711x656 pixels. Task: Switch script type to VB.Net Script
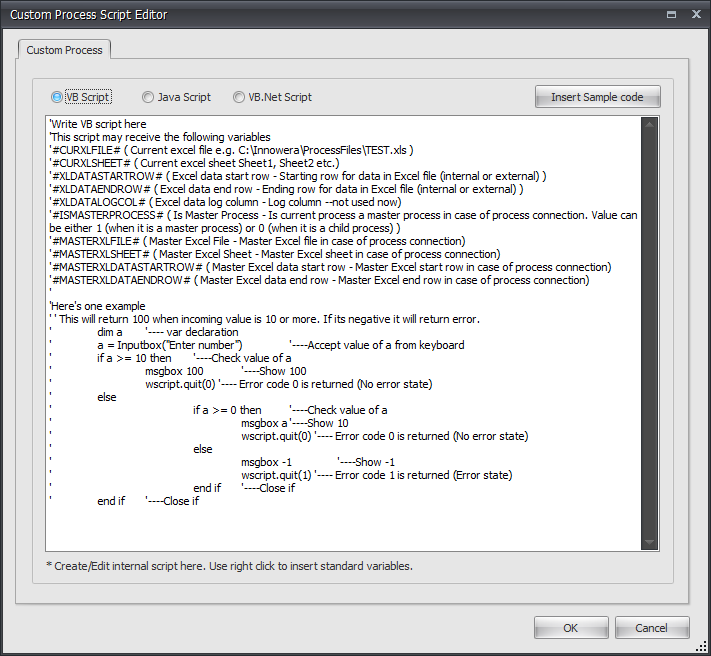(x=239, y=97)
